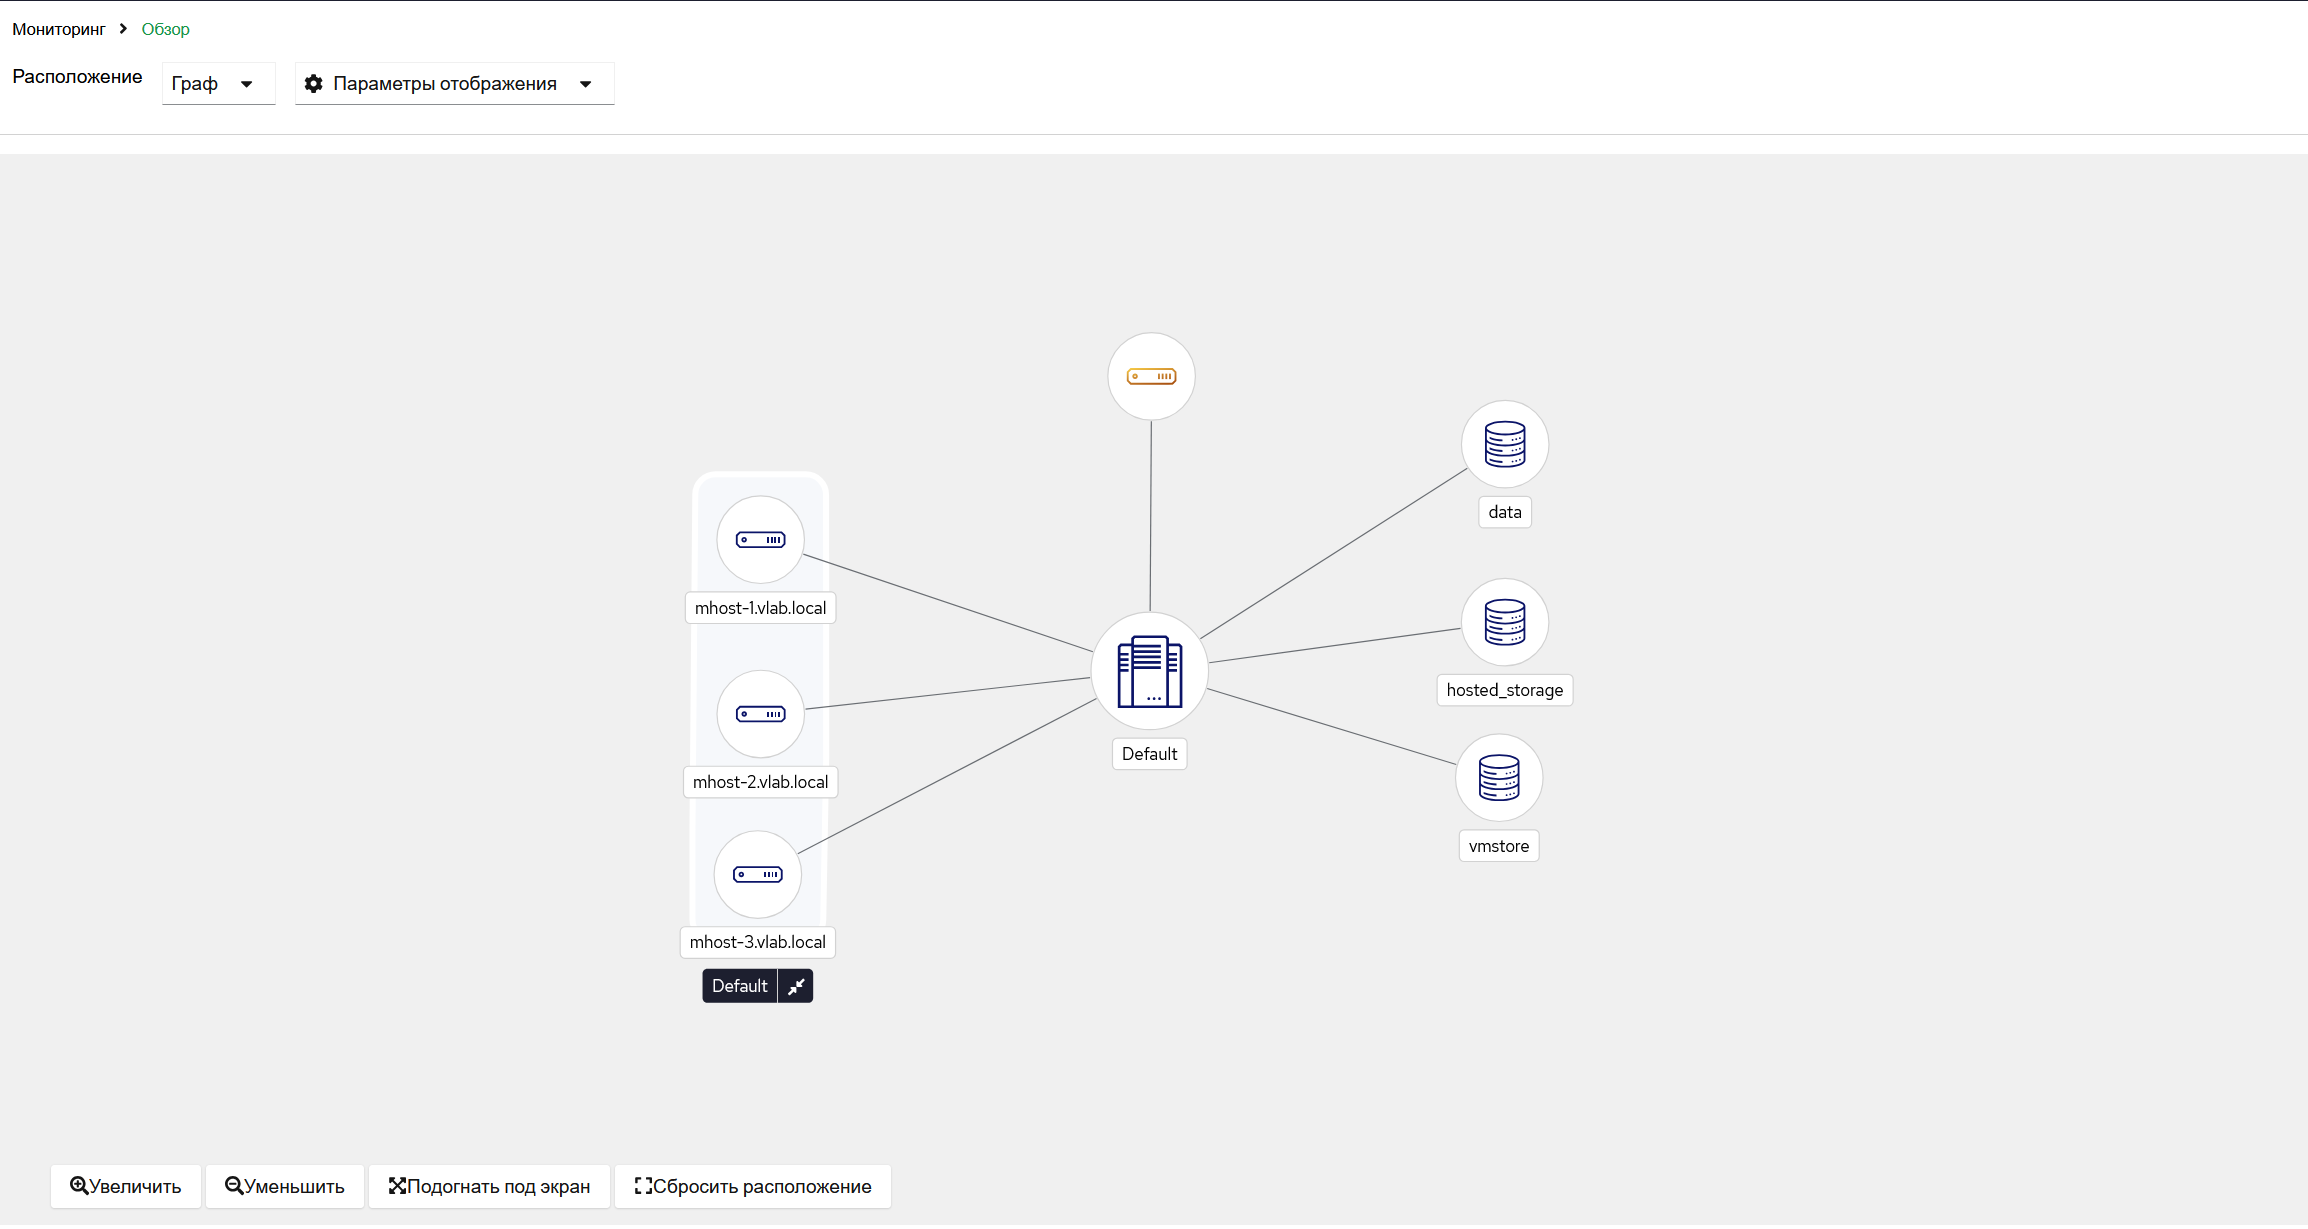2308x1229 pixels.
Task: Click the mhost-2.vlab.local host icon
Action: (760, 714)
